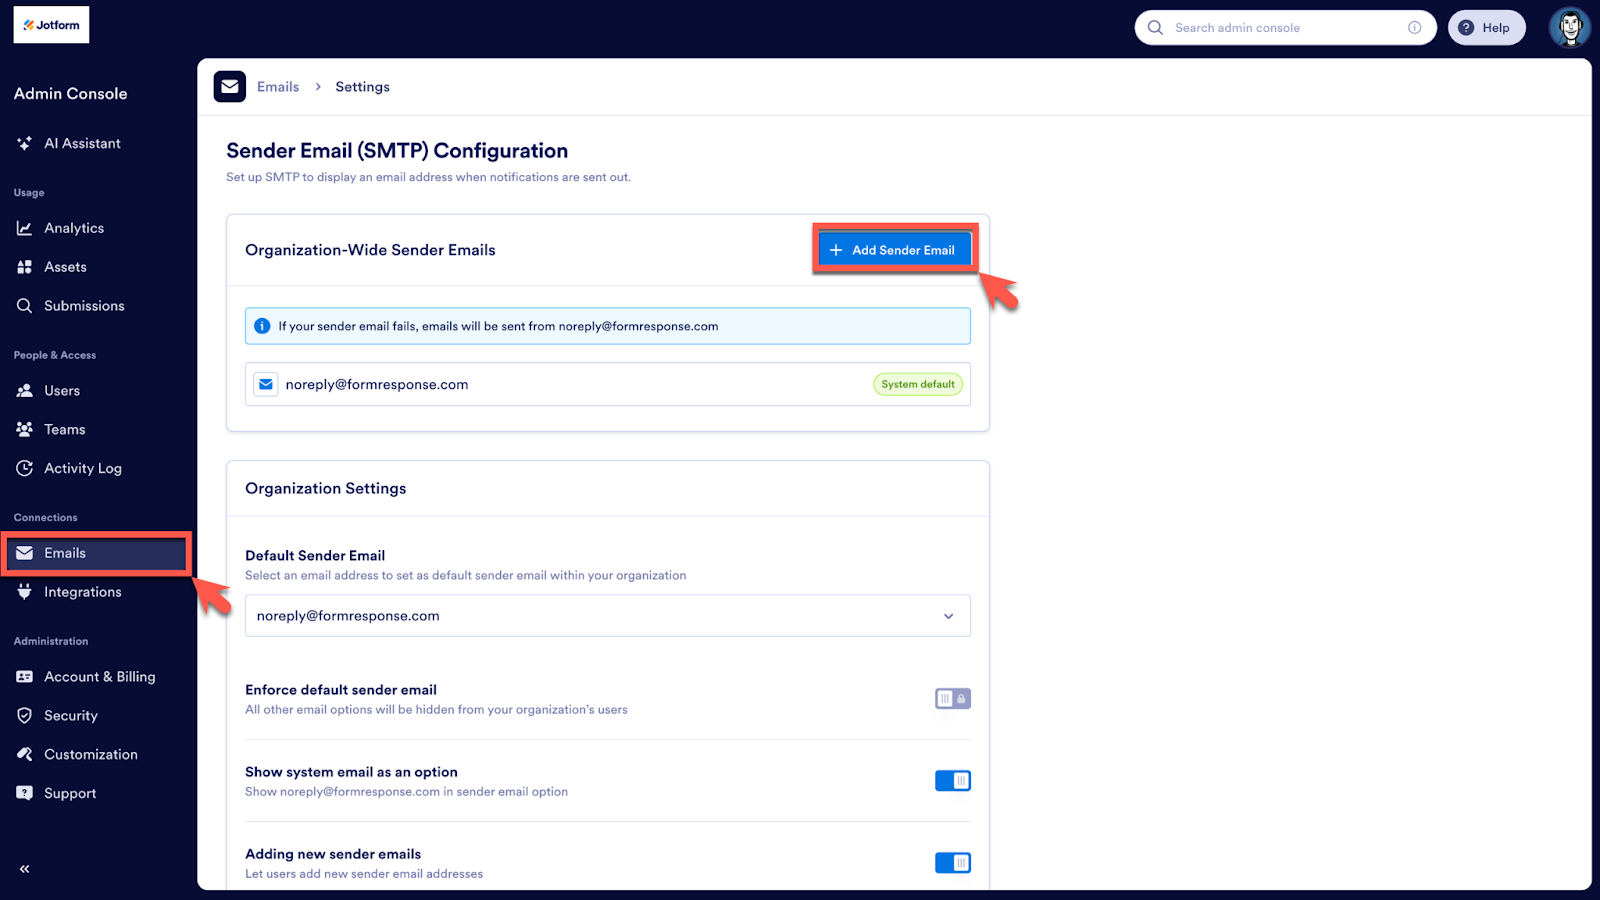Screen dimensions: 1600x900
Task: Collapse the sidebar with the double-chevron
Action: 23,868
